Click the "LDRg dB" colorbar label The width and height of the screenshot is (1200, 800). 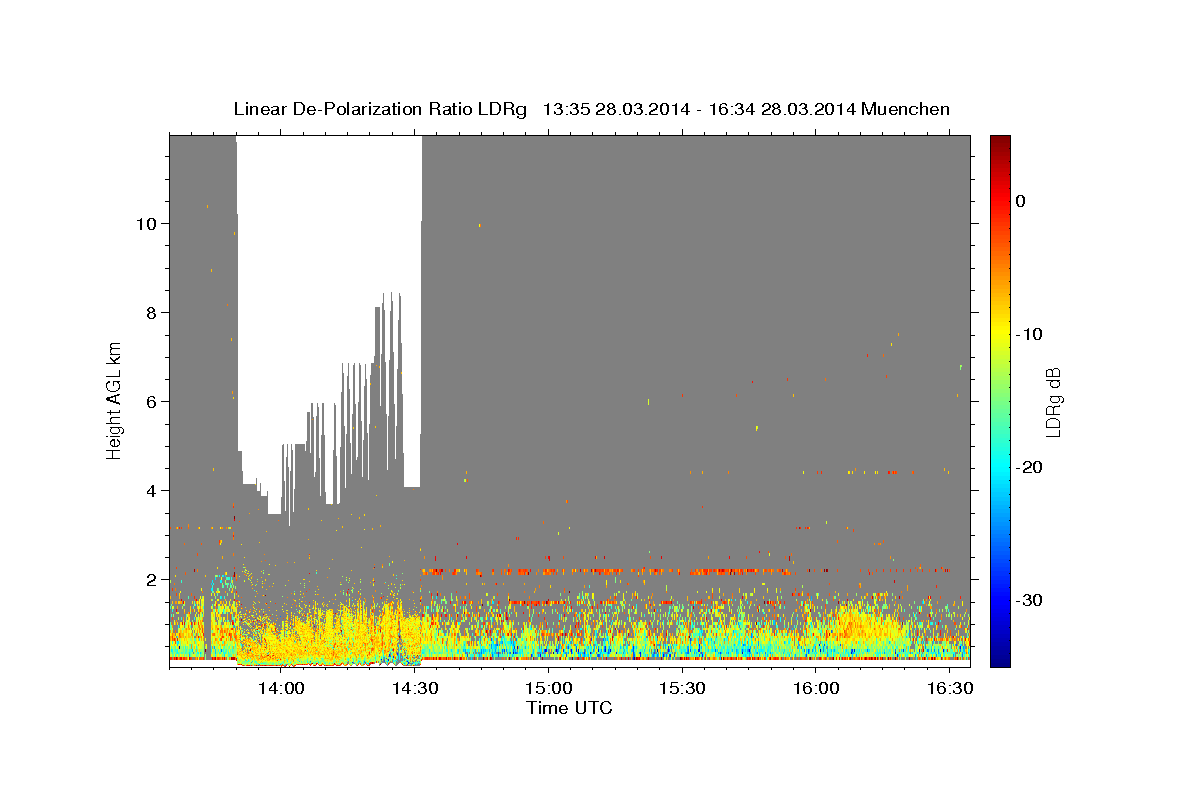[x=1052, y=402]
